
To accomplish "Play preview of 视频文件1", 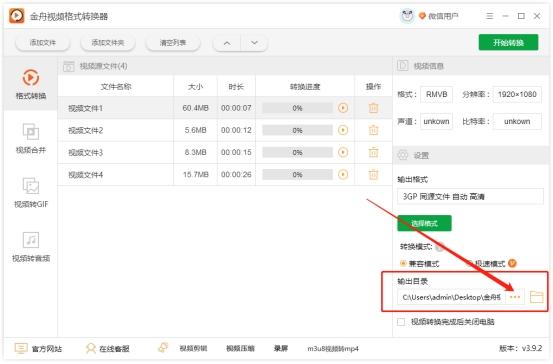I will pyautogui.click(x=343, y=108).
